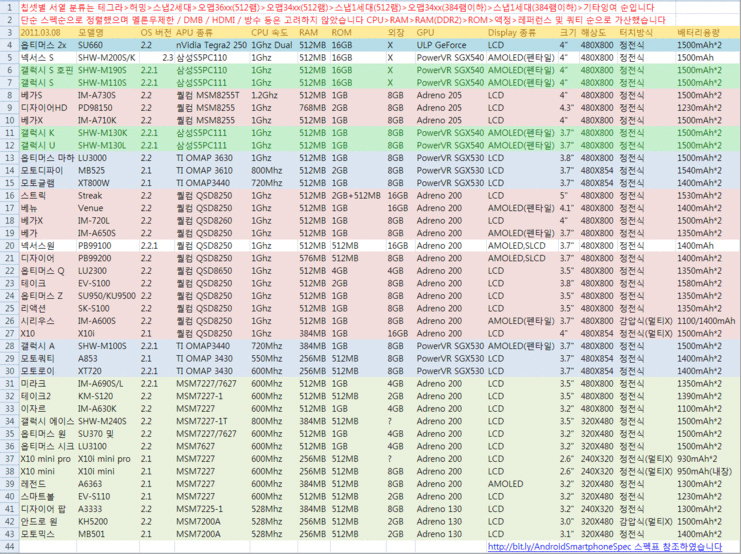Select the '퀄컴 QSD8650' cell
This screenshot has width=741, height=554.
pos(204,271)
